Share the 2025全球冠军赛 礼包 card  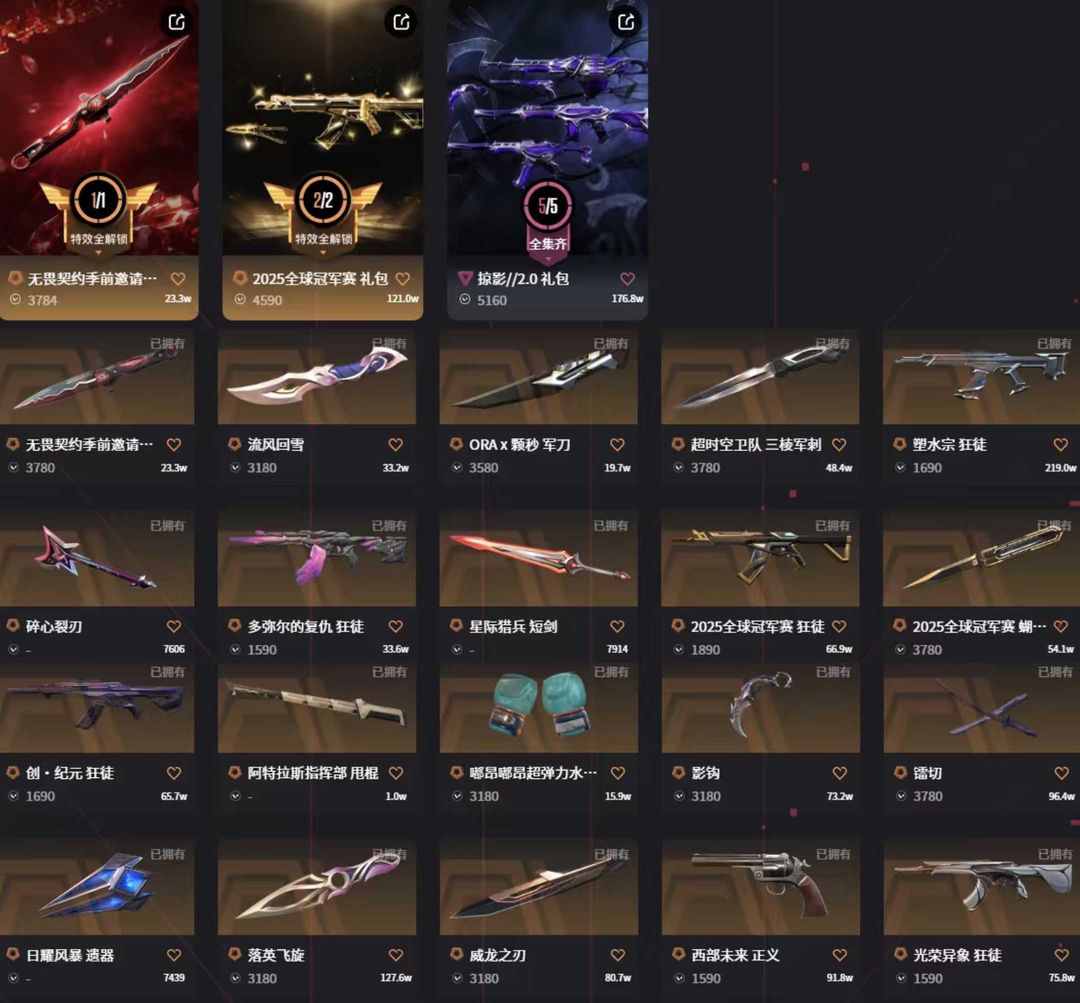point(402,22)
